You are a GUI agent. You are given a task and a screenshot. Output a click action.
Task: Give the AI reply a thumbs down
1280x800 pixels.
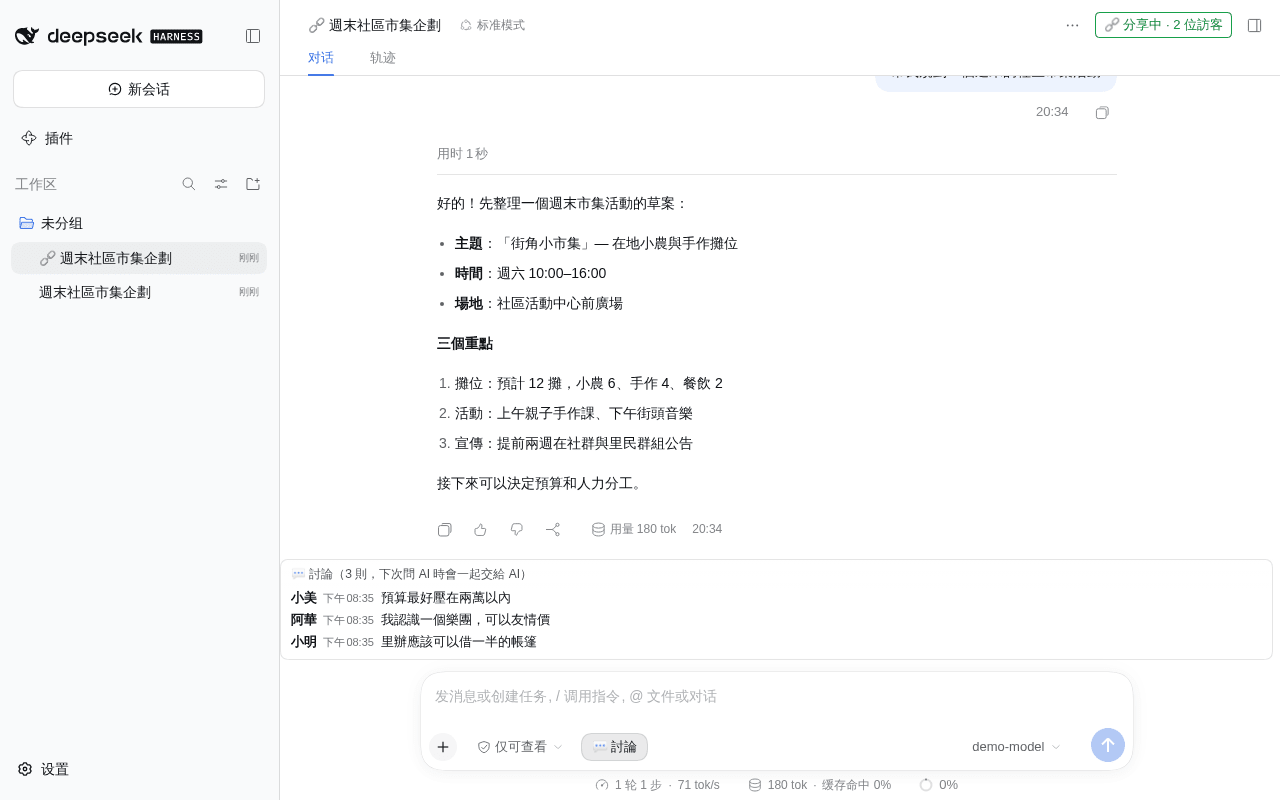[x=517, y=529]
